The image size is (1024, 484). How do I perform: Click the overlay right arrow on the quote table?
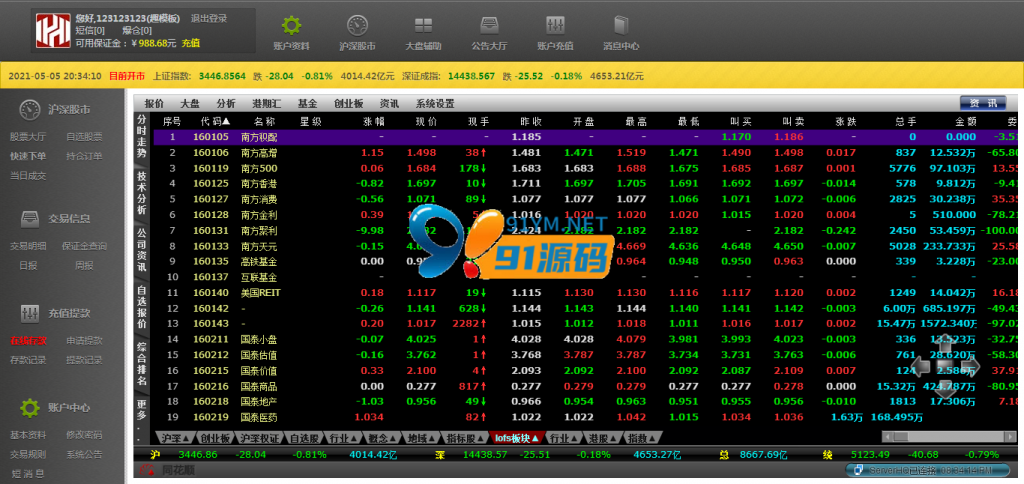(970, 367)
